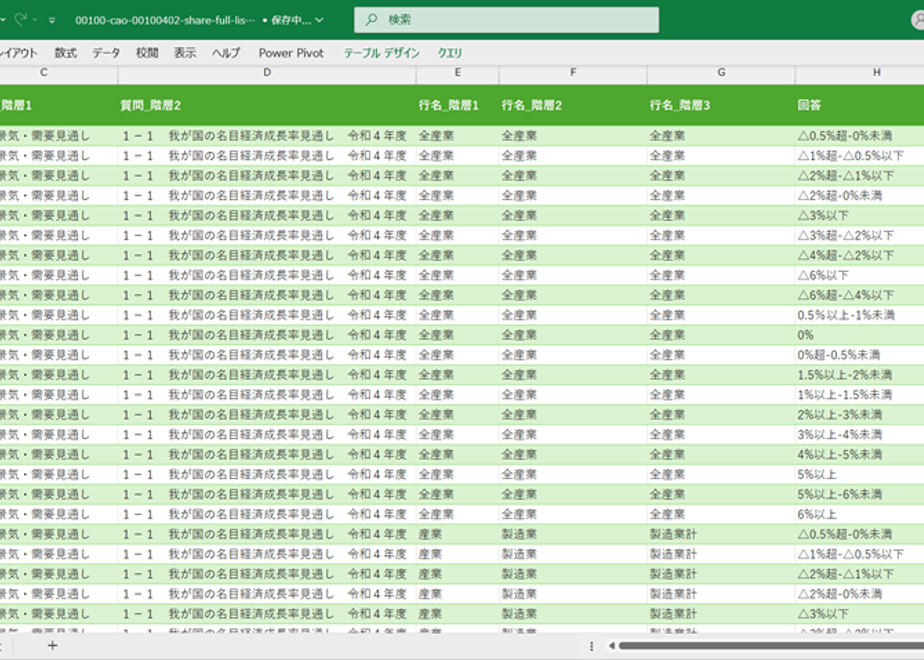Click the horizontal scrollbar thumb
The image size is (924, 660).
(771, 646)
